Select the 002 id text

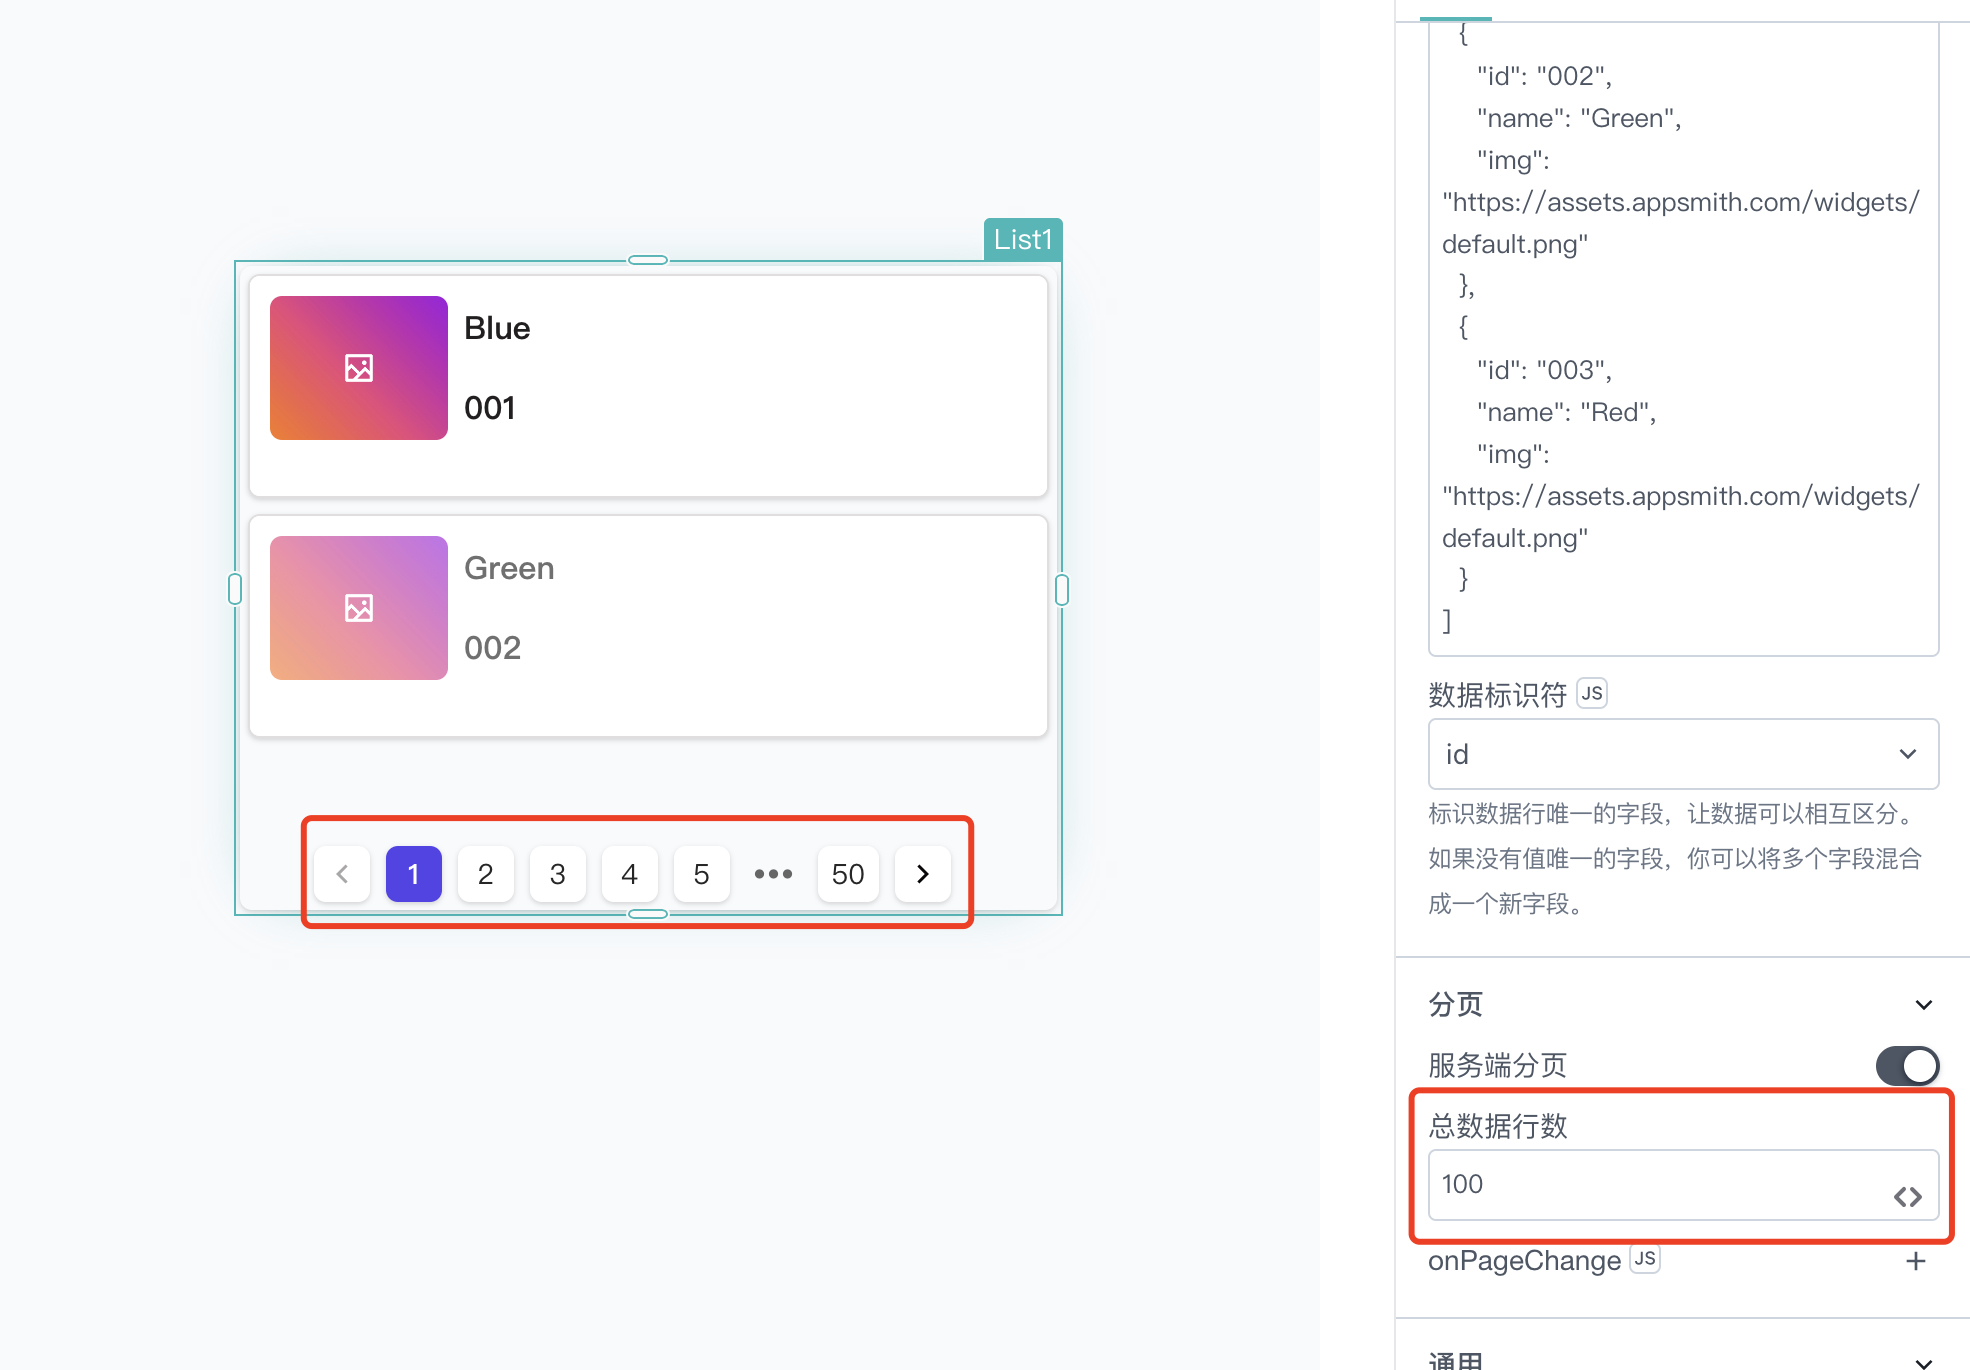coord(492,648)
